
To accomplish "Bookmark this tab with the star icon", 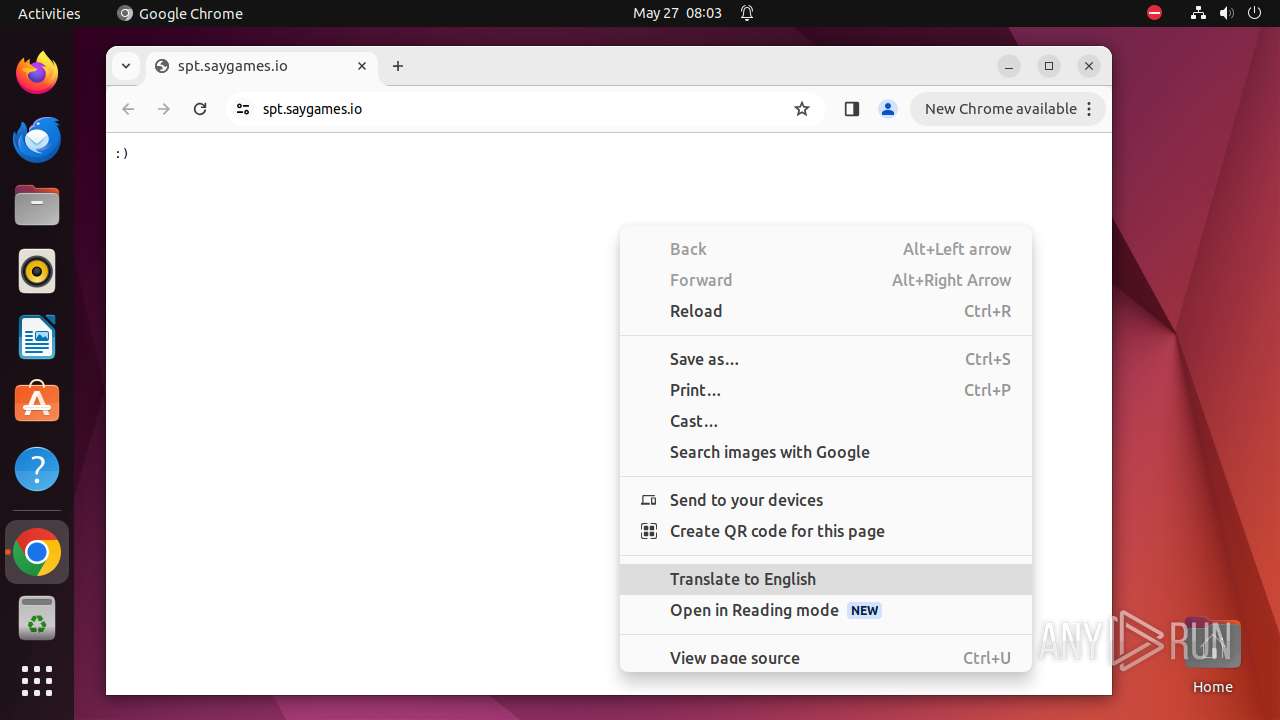I will tap(802, 109).
